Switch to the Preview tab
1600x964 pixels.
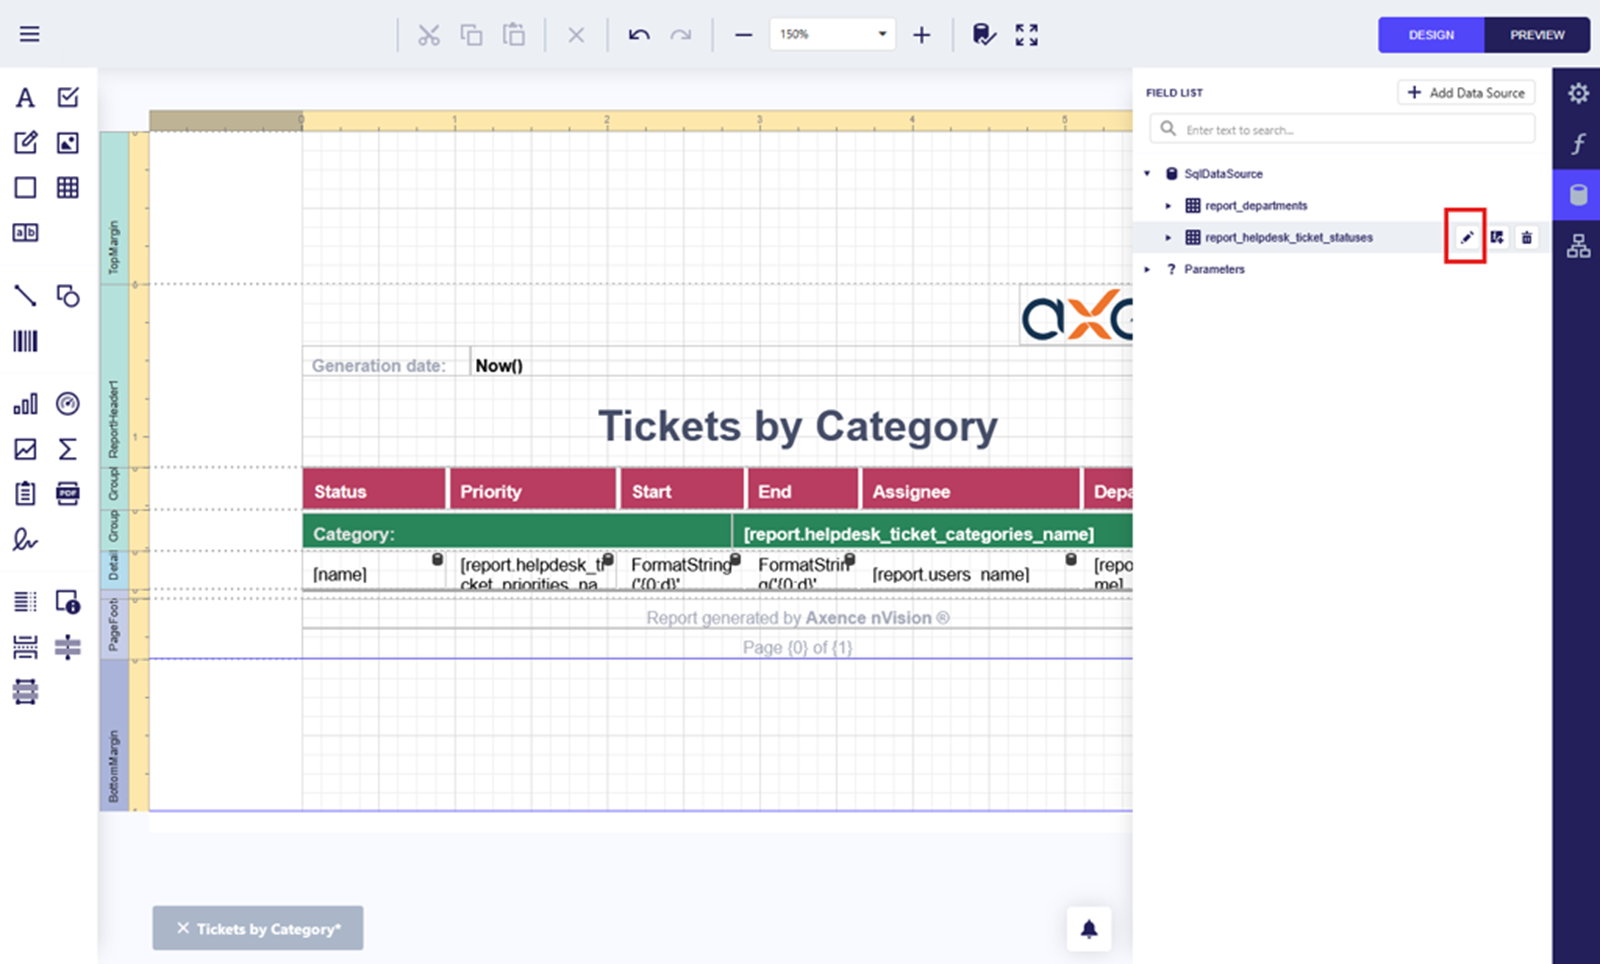[x=1536, y=35]
